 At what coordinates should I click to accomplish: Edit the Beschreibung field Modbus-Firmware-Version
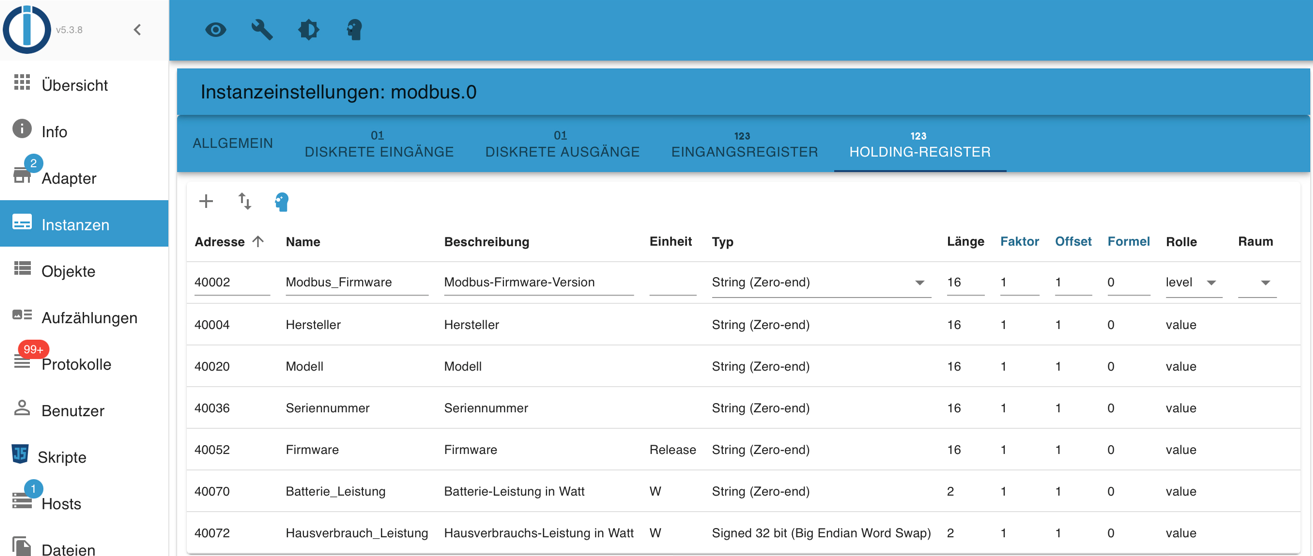539,283
